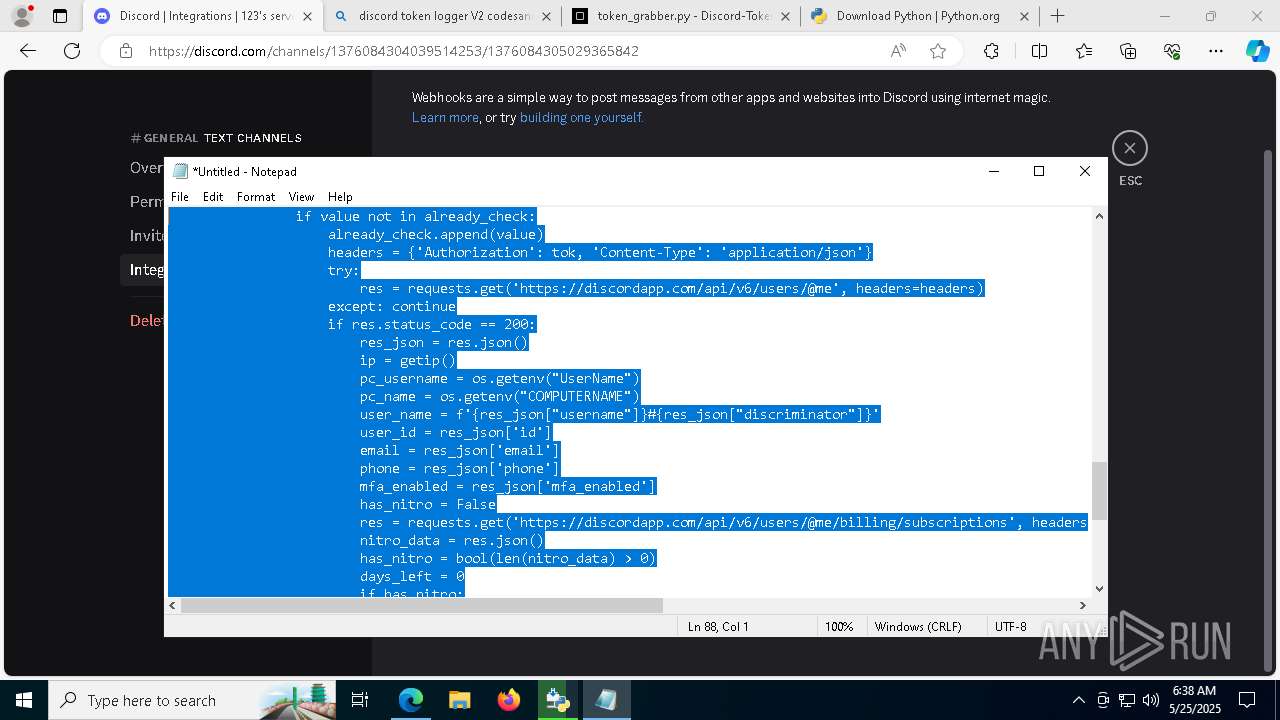
Task: Select the Notepad taskbar icon
Action: click(606, 700)
